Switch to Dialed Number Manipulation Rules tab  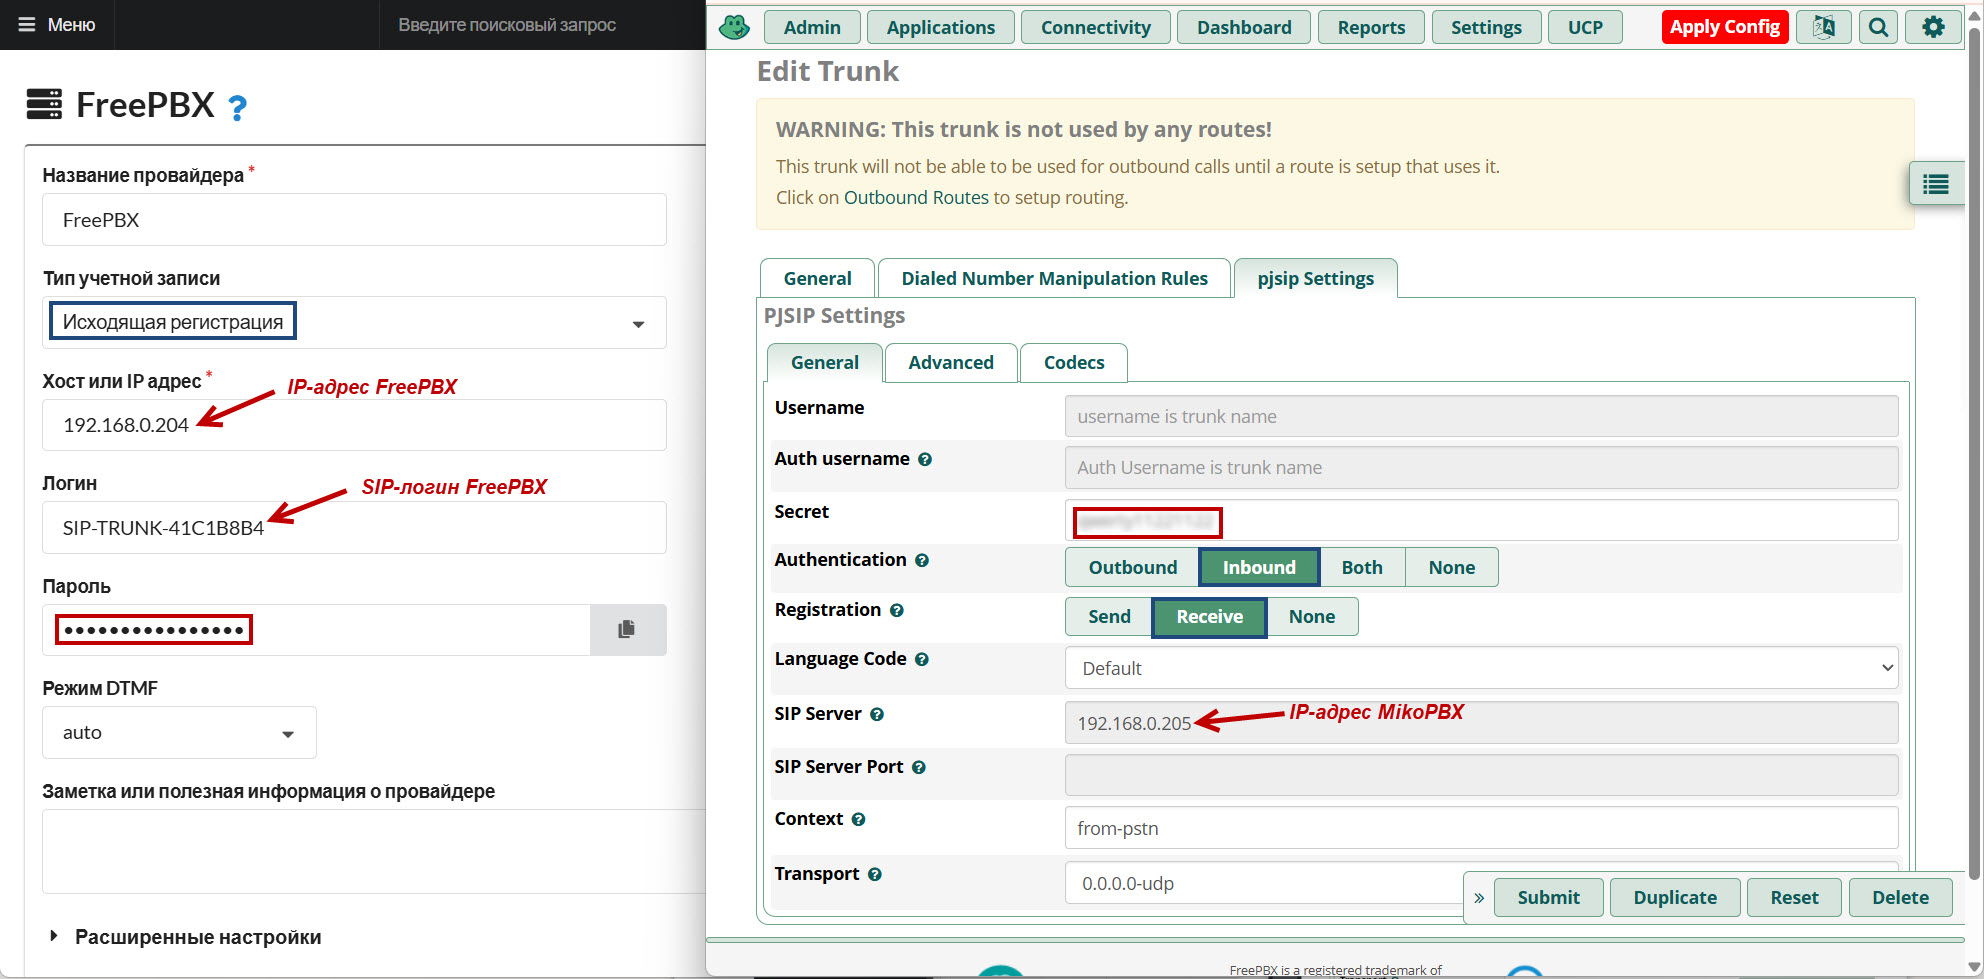point(1054,279)
